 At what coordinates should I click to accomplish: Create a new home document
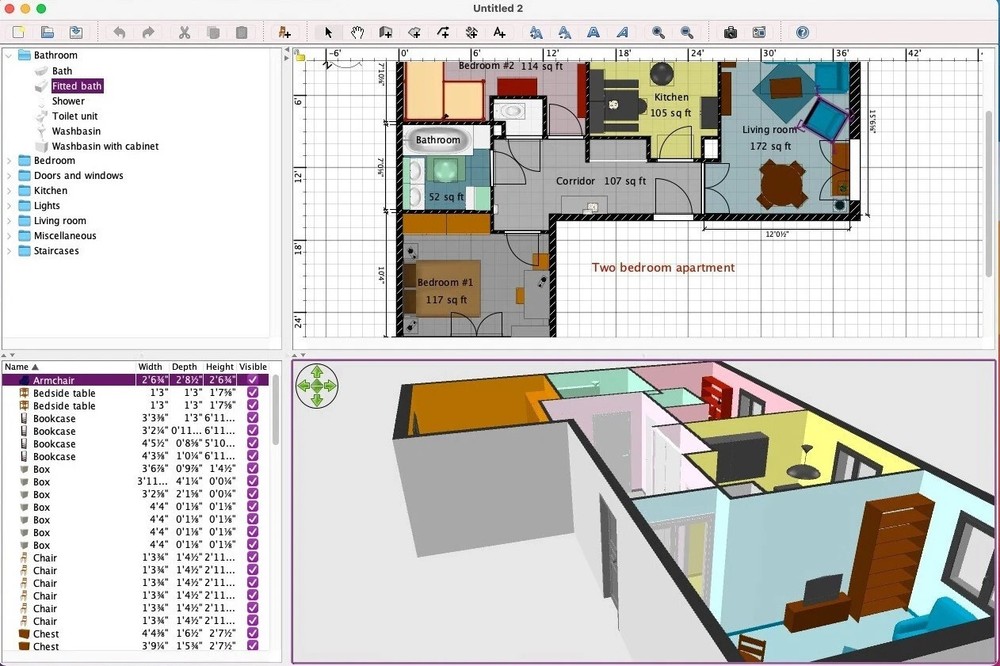click(x=17, y=32)
